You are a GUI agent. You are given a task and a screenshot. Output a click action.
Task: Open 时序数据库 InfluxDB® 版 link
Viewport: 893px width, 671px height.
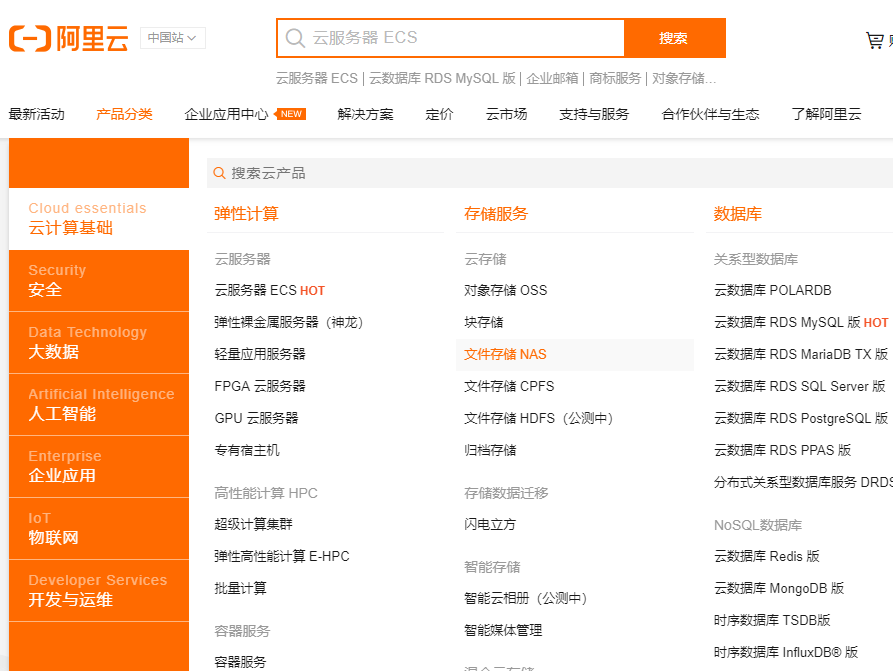(786, 652)
